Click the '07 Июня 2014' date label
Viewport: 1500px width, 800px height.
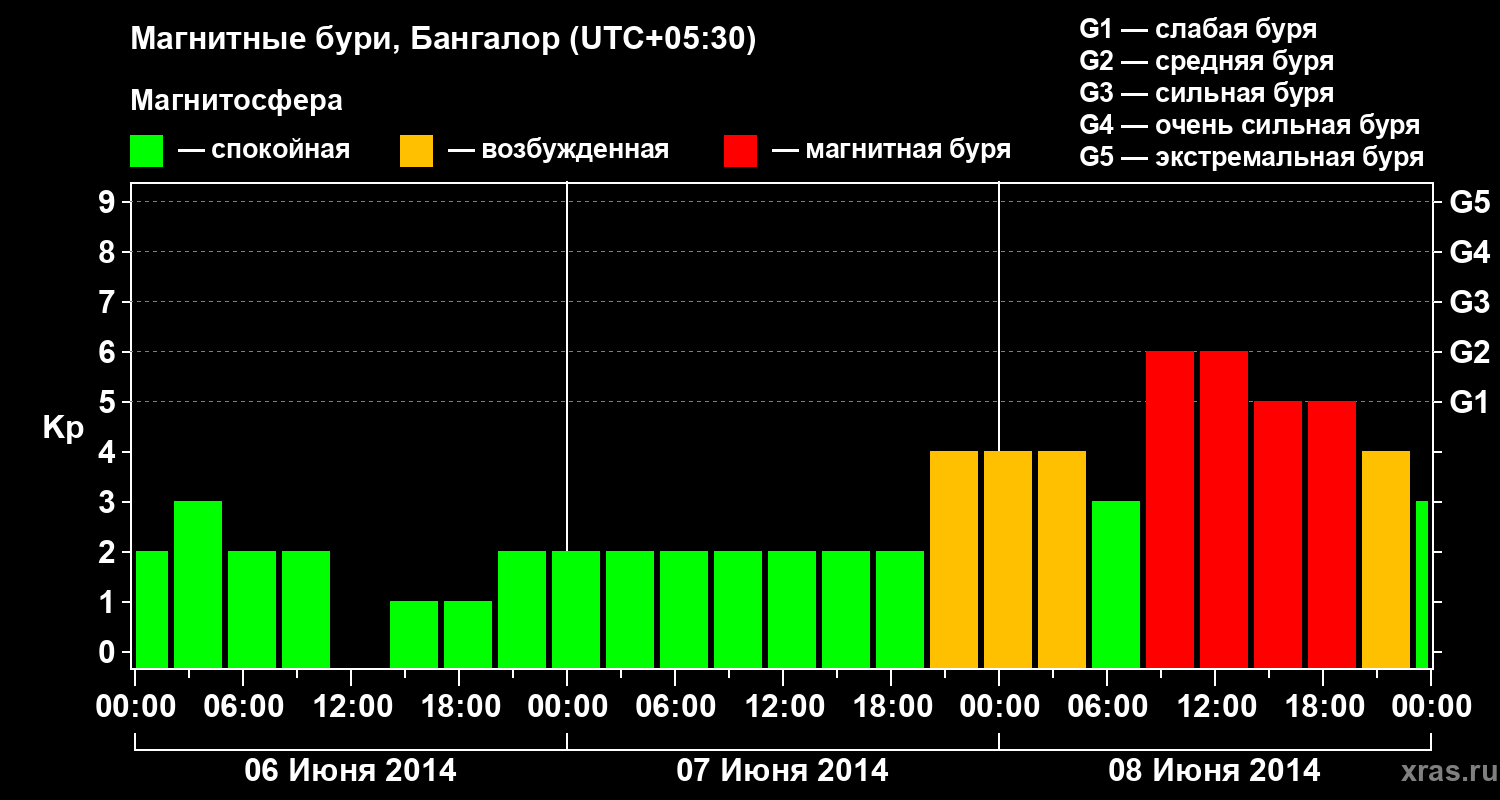(783, 771)
